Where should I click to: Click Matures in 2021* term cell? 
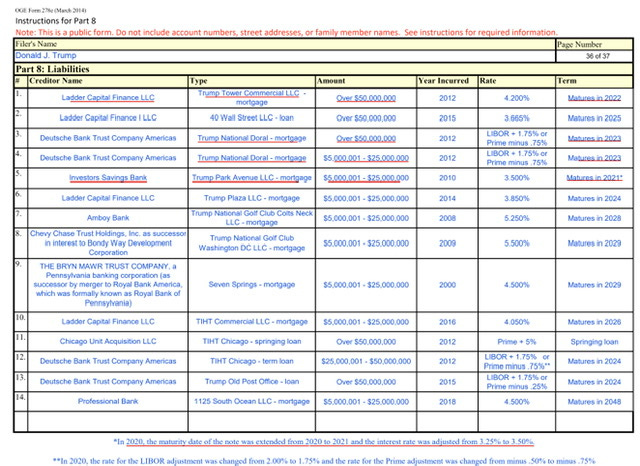coord(594,178)
